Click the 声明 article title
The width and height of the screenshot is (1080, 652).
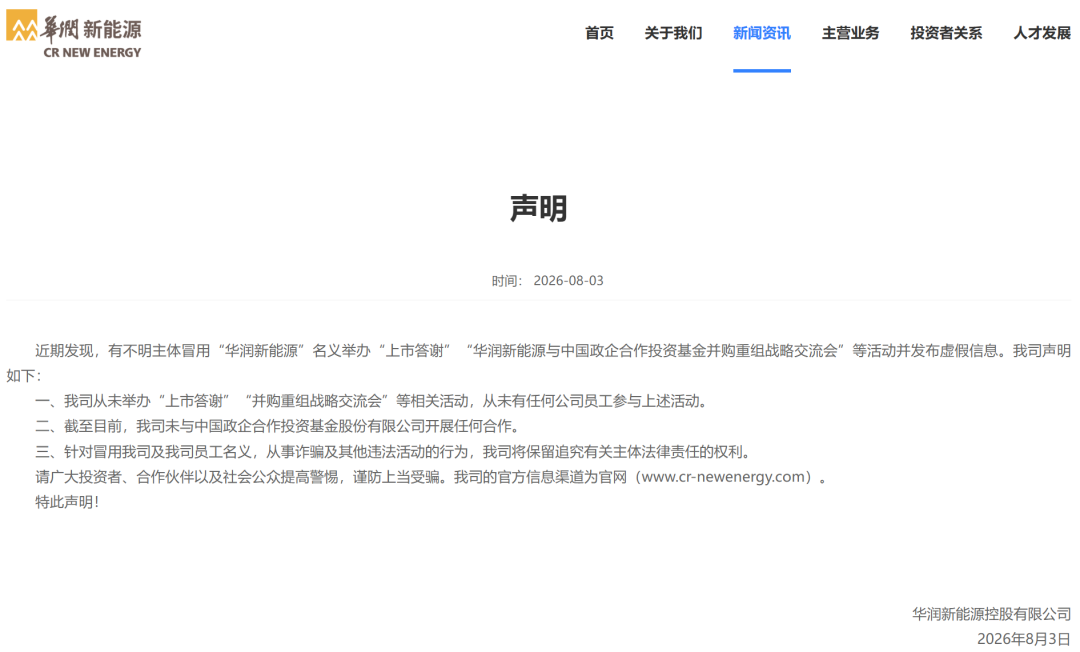[x=539, y=208]
